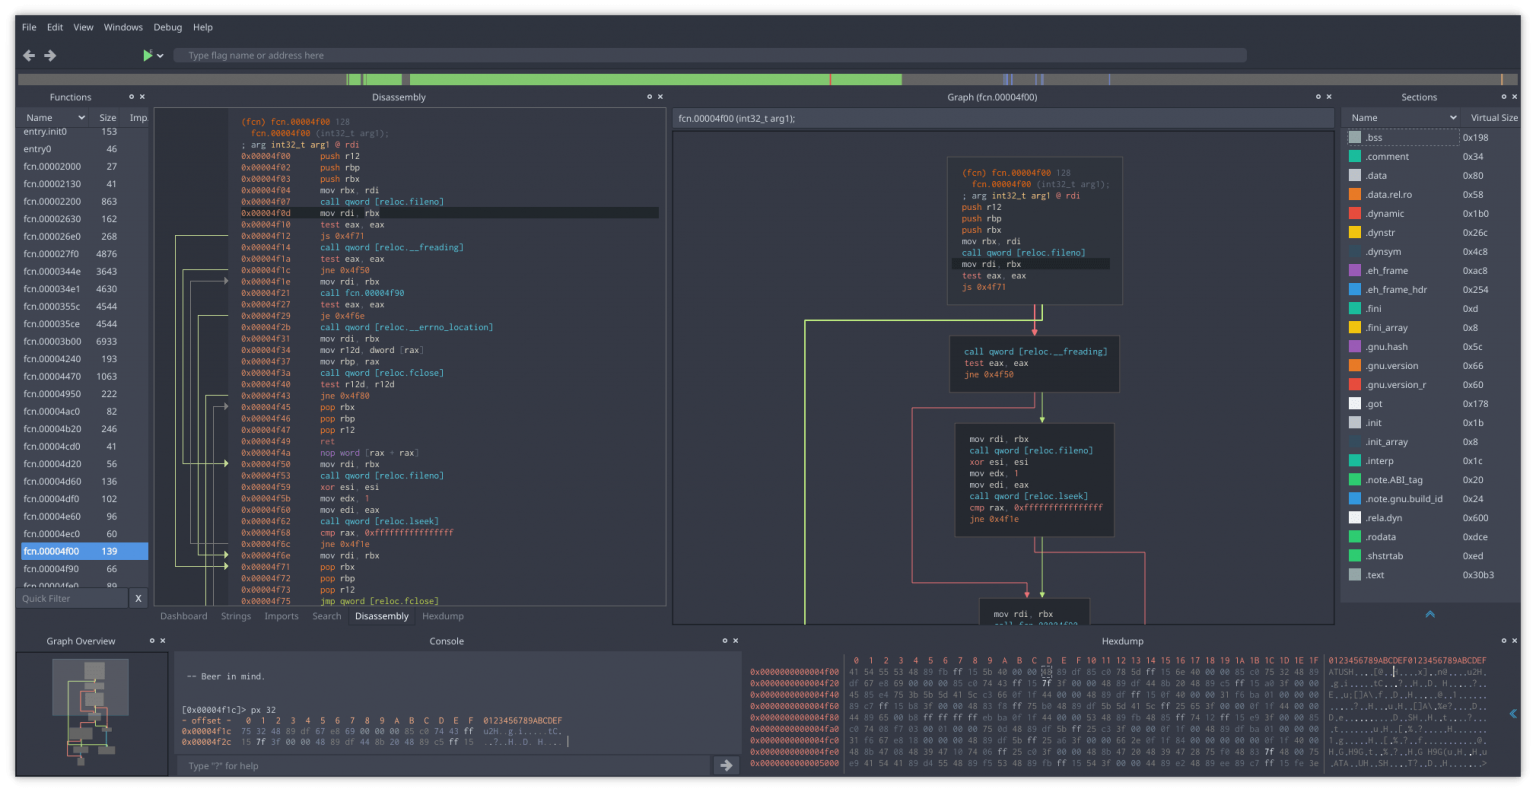Clear the Quick Filter with X button
Image resolution: width=1536 pixels, height=792 pixels.
(x=138, y=598)
